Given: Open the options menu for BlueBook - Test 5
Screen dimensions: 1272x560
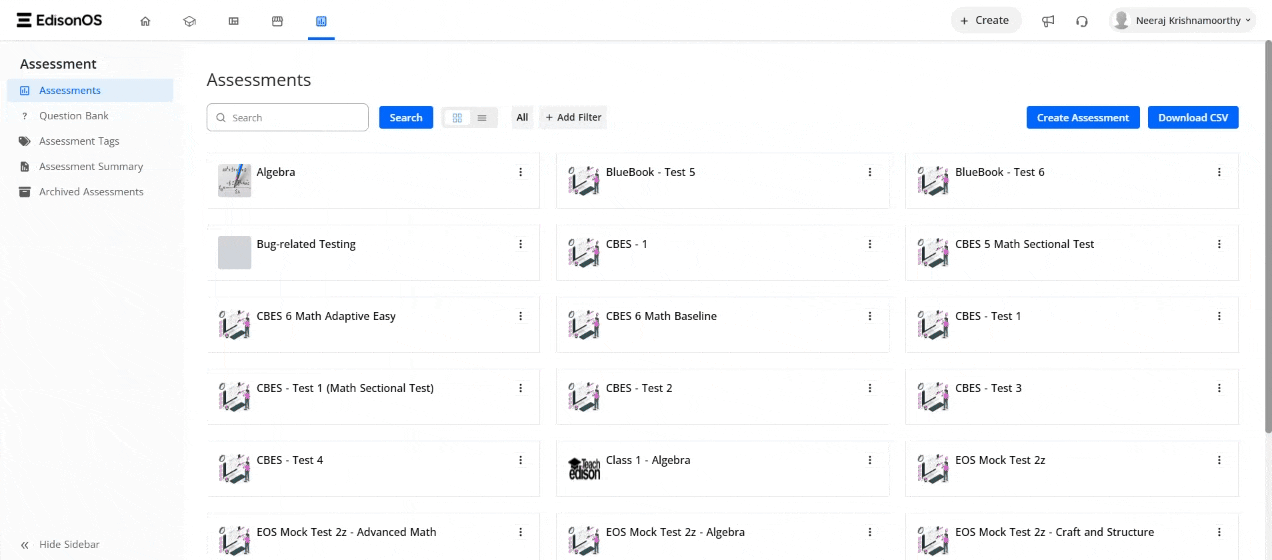Looking at the screenshot, I should point(870,172).
